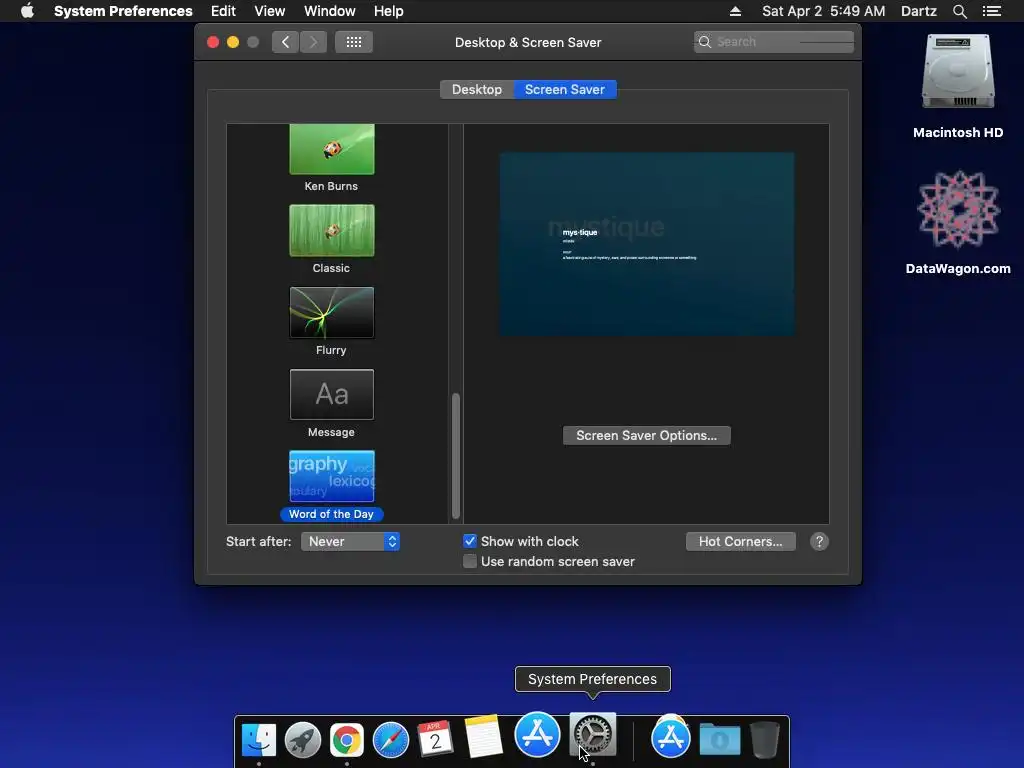Click the screen saver list scrollbar
The width and height of the screenshot is (1024, 768).
click(456, 455)
